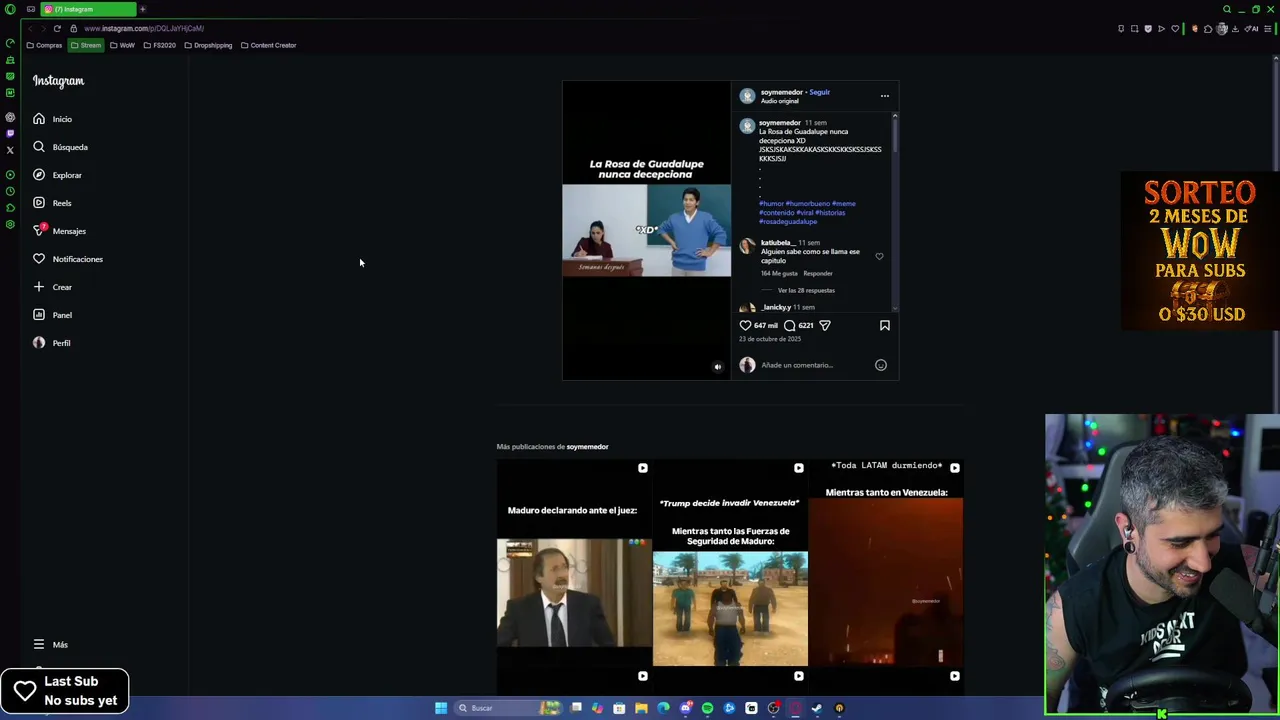The image size is (1280, 720).
Task: Open the browser AI assistant button
Action: (1251, 29)
